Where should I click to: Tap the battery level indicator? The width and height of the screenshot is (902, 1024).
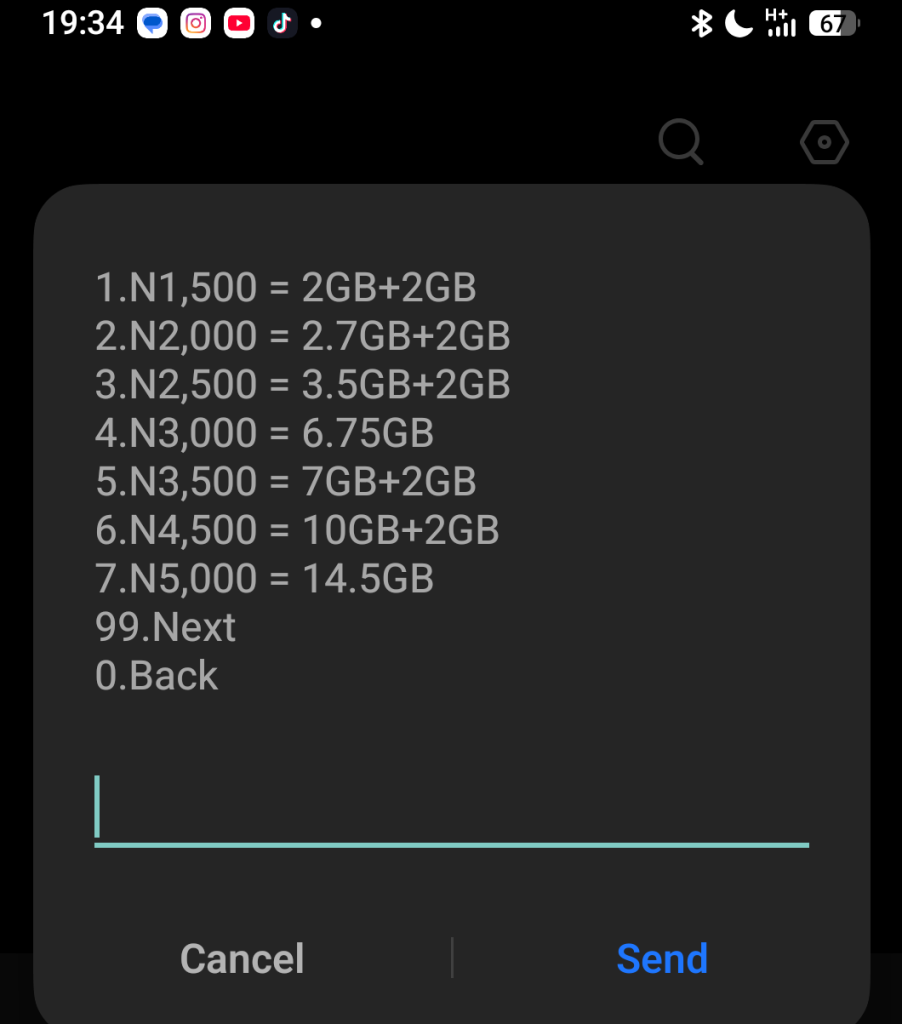click(835, 23)
